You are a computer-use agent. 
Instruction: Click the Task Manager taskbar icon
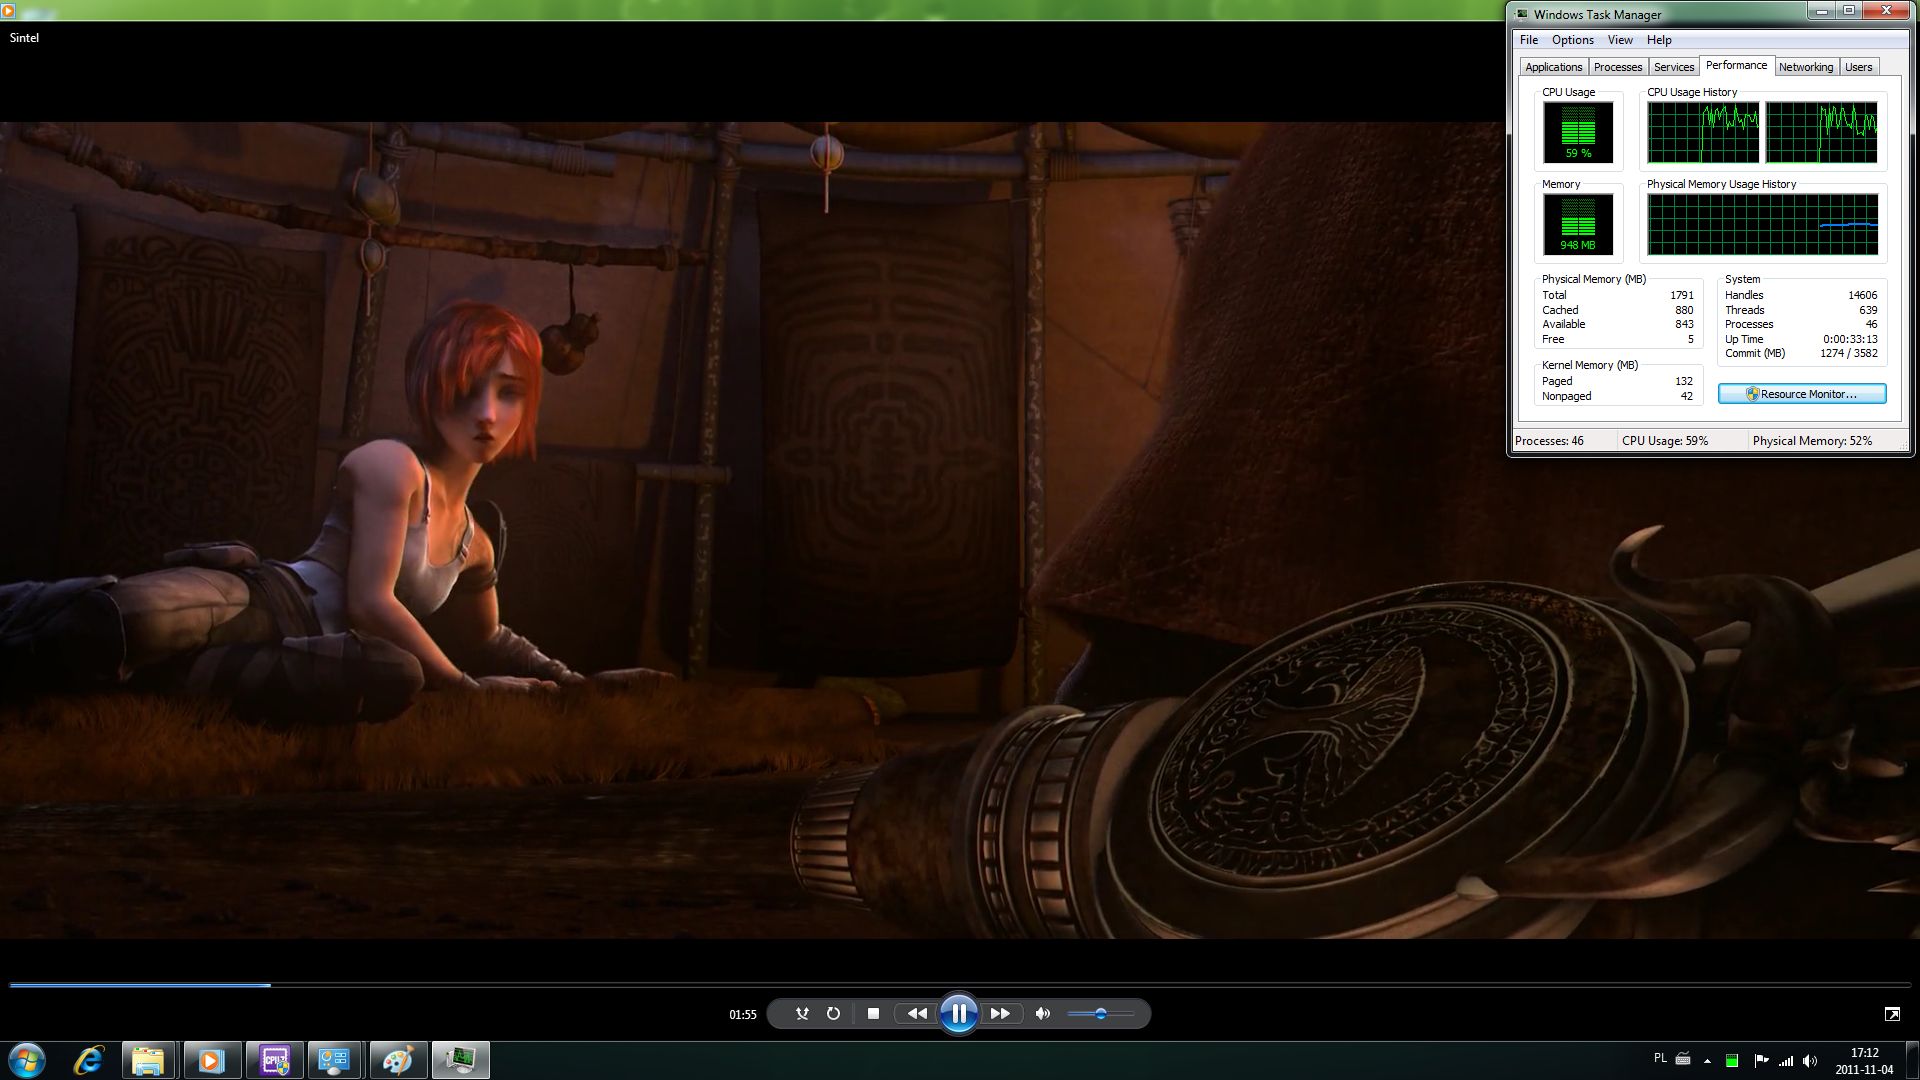point(460,1060)
